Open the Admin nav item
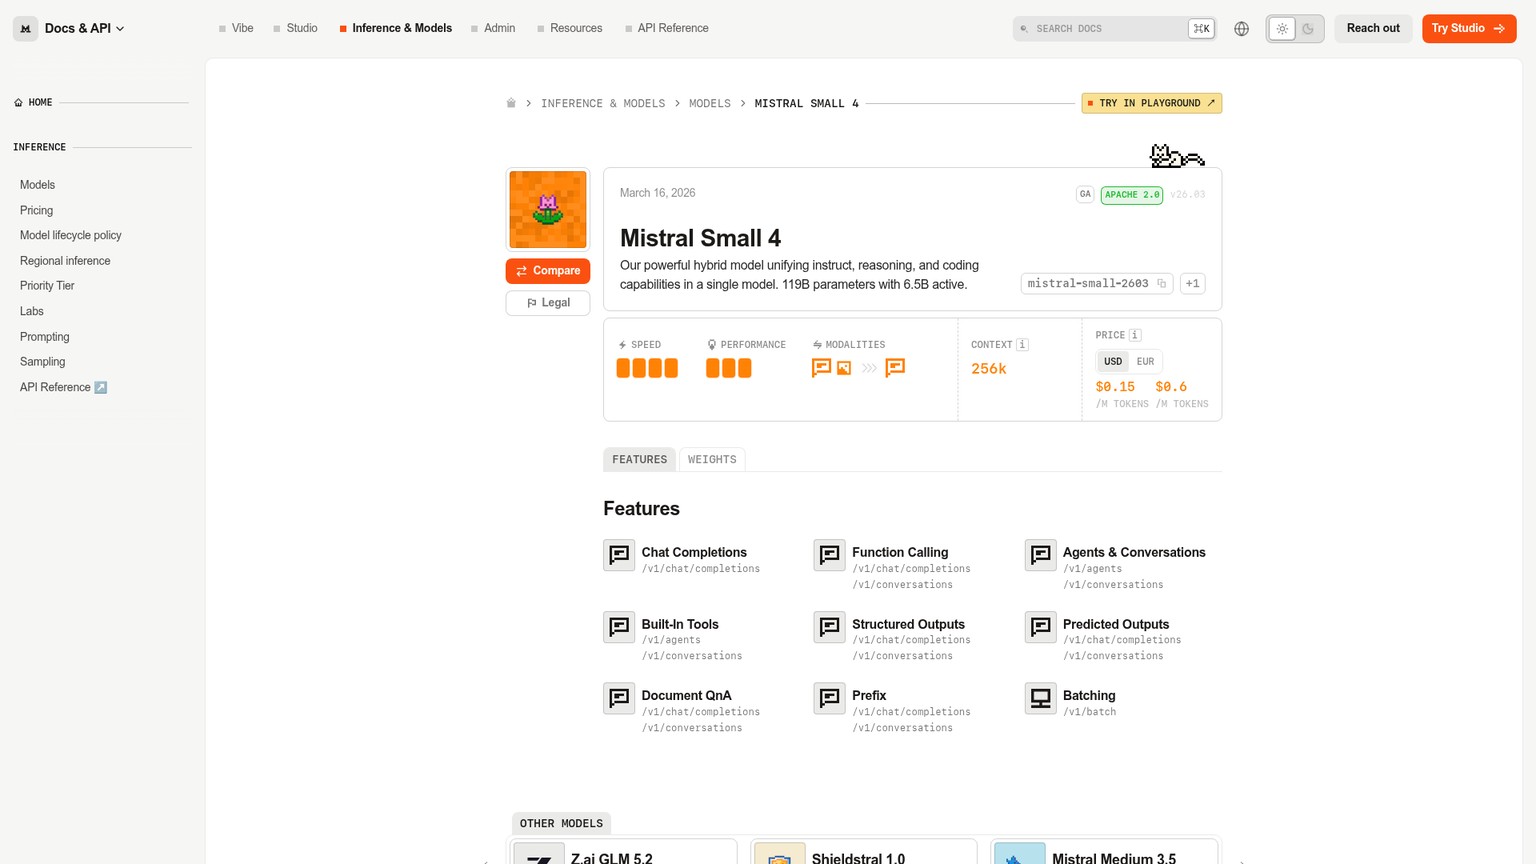1536x864 pixels. (x=493, y=29)
